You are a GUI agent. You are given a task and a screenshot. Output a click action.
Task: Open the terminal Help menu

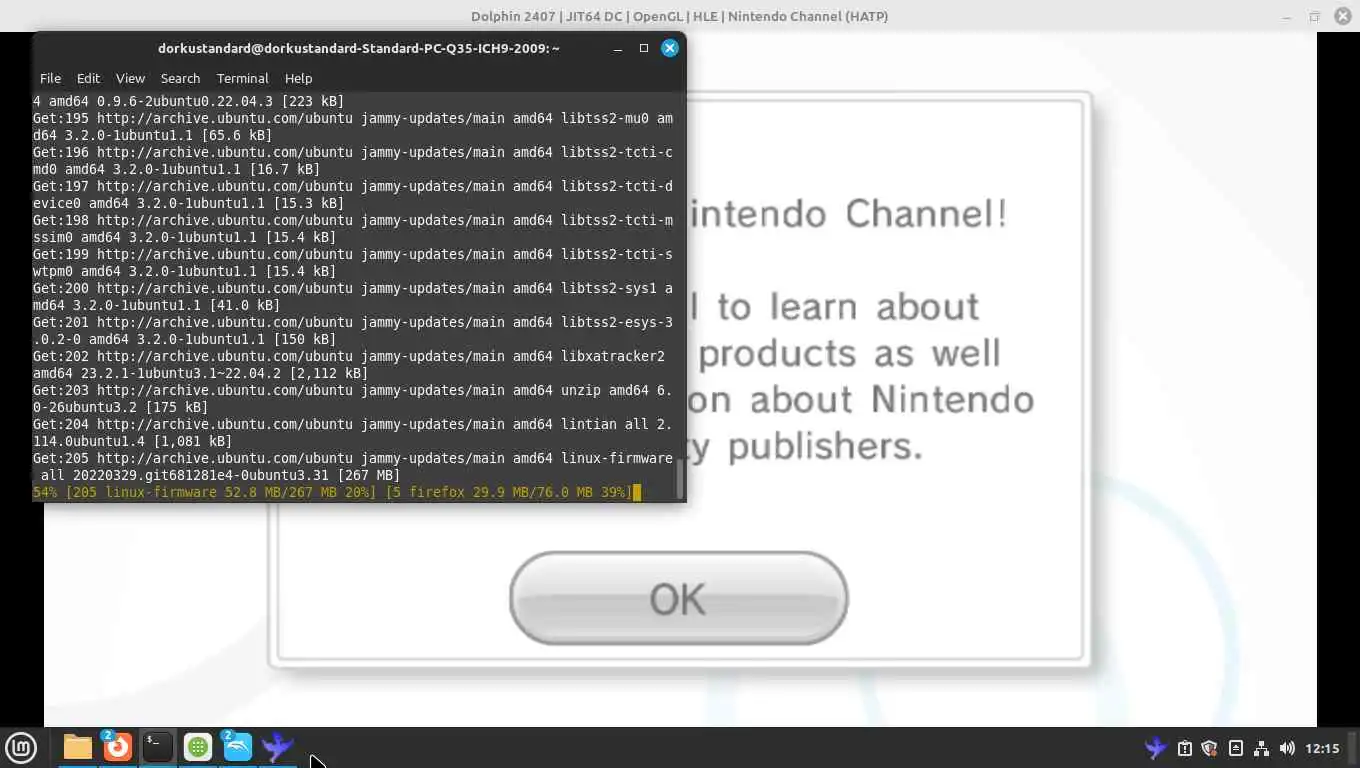pyautogui.click(x=298, y=78)
